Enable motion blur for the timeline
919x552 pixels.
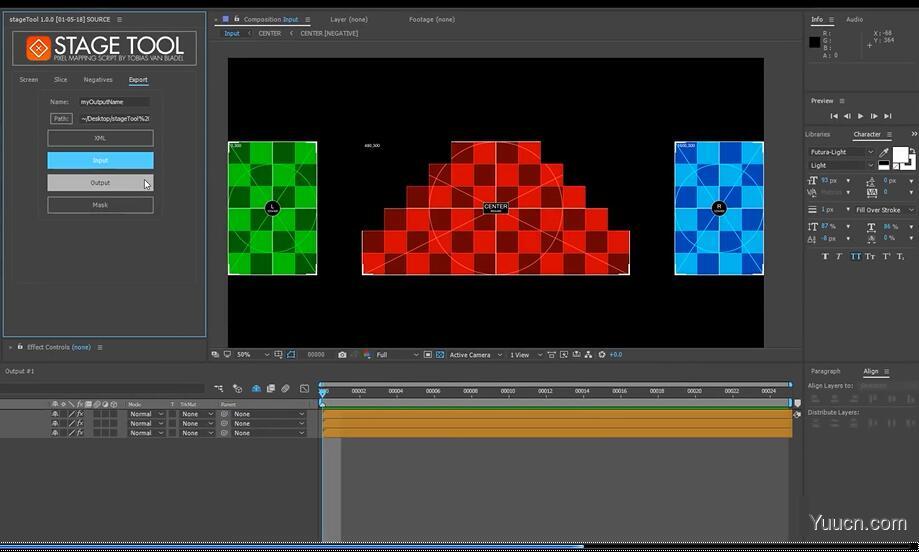(285, 389)
